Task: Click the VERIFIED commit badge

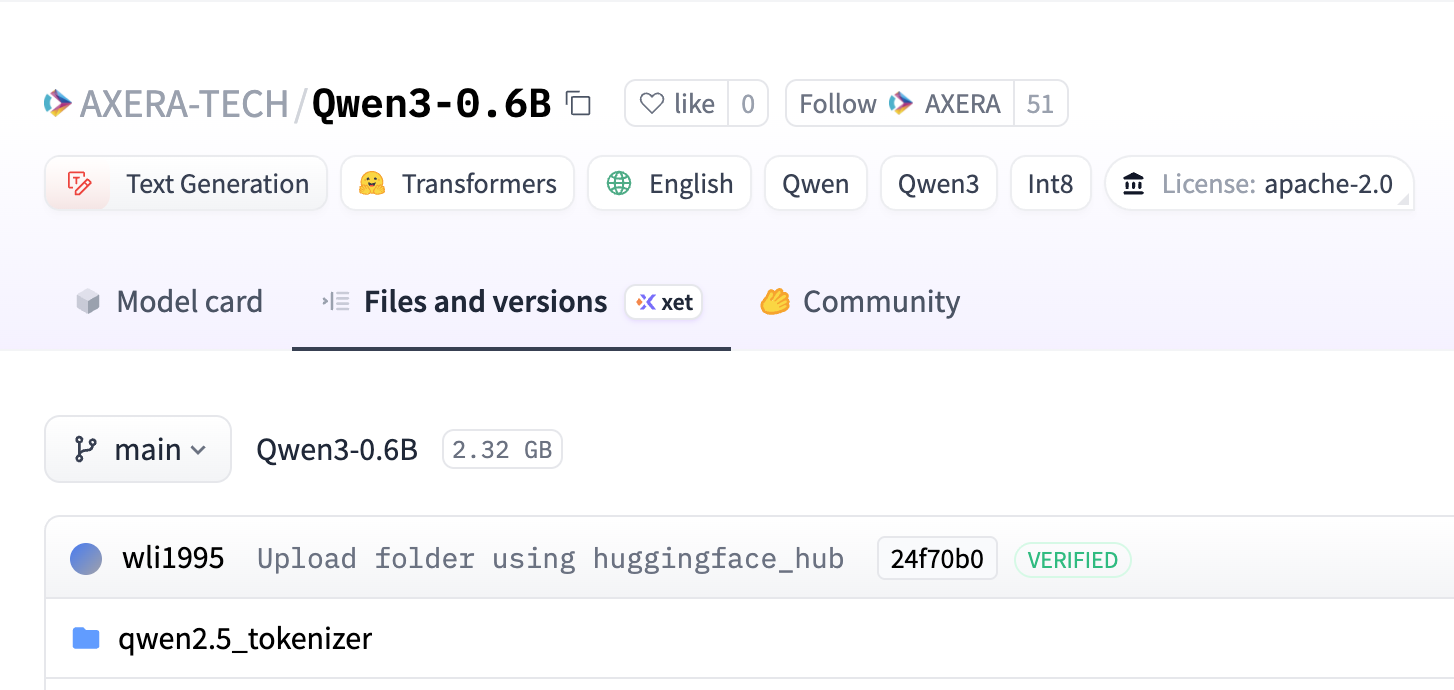Action: pyautogui.click(x=1073, y=560)
